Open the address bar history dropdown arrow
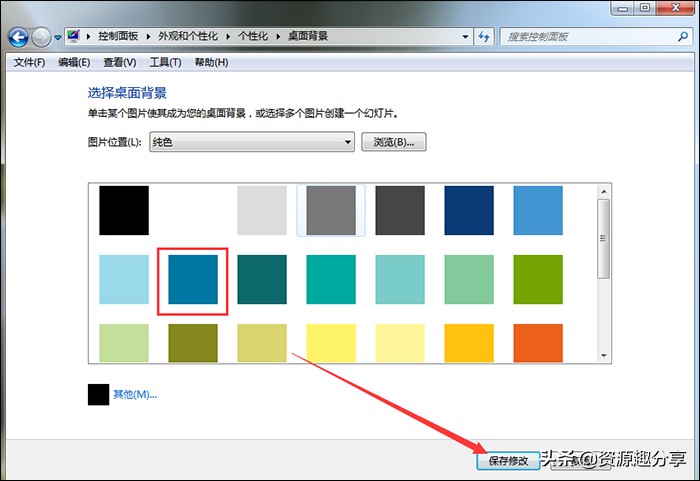 click(x=463, y=37)
